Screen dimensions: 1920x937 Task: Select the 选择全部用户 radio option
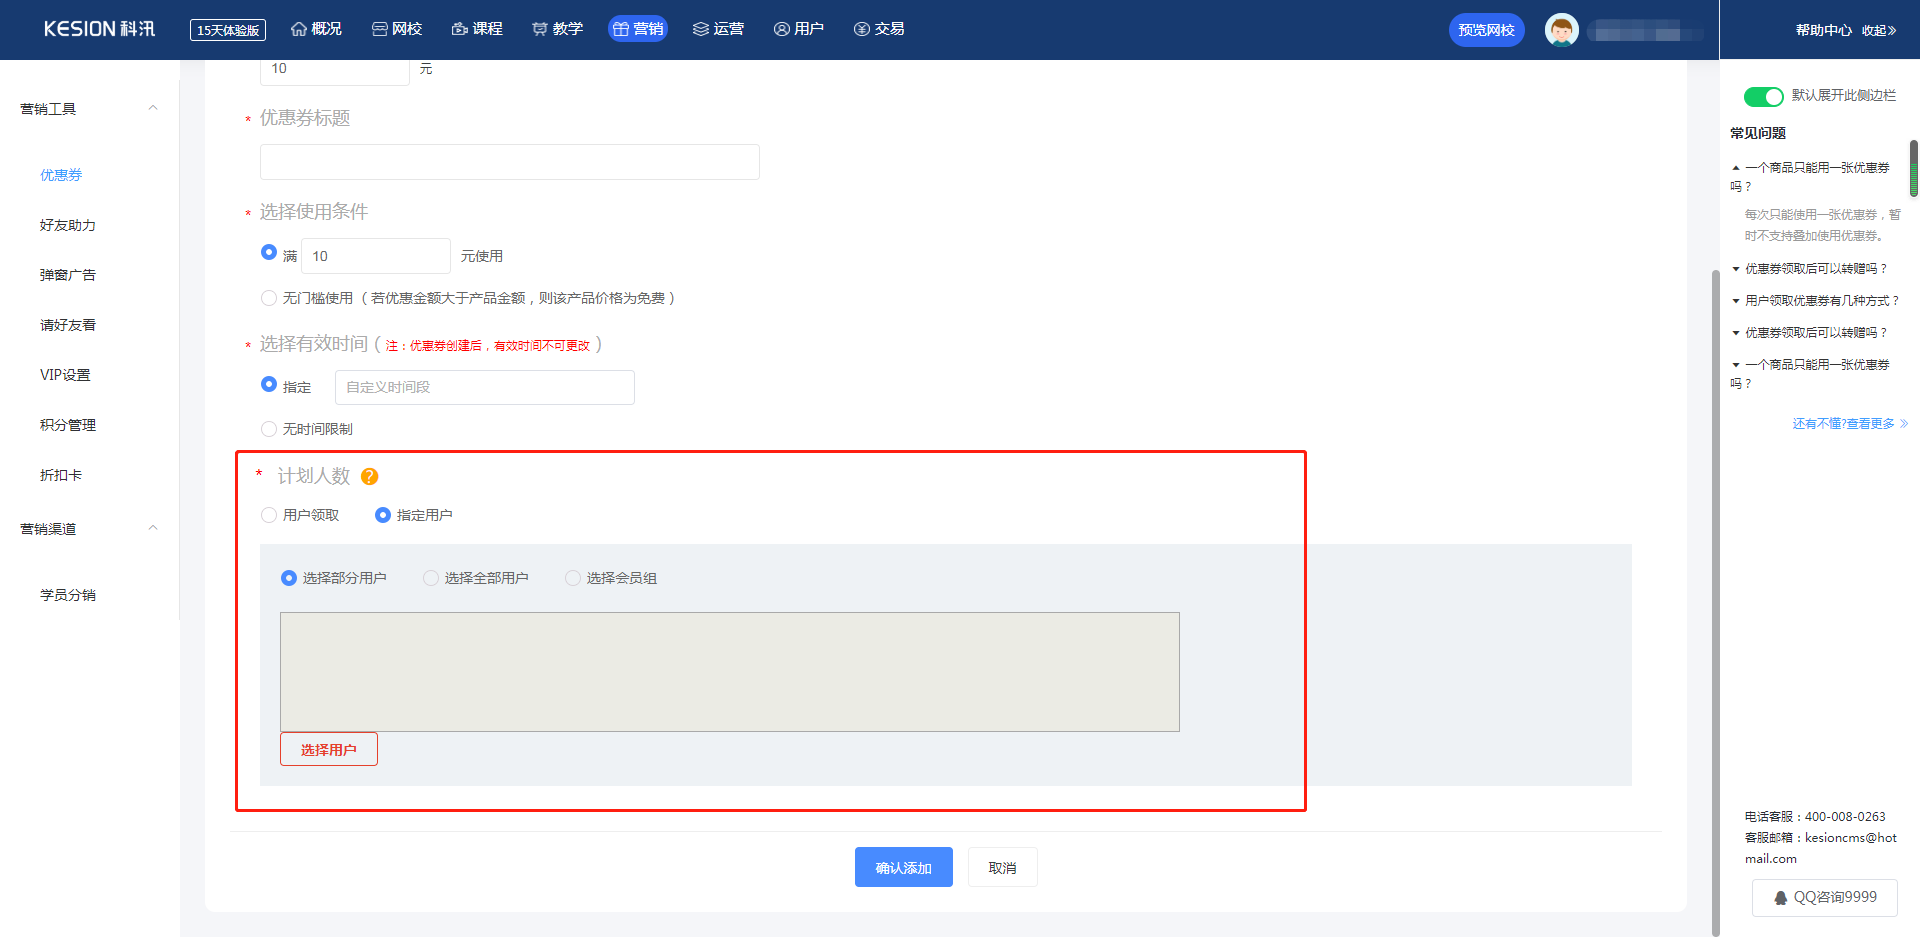431,578
